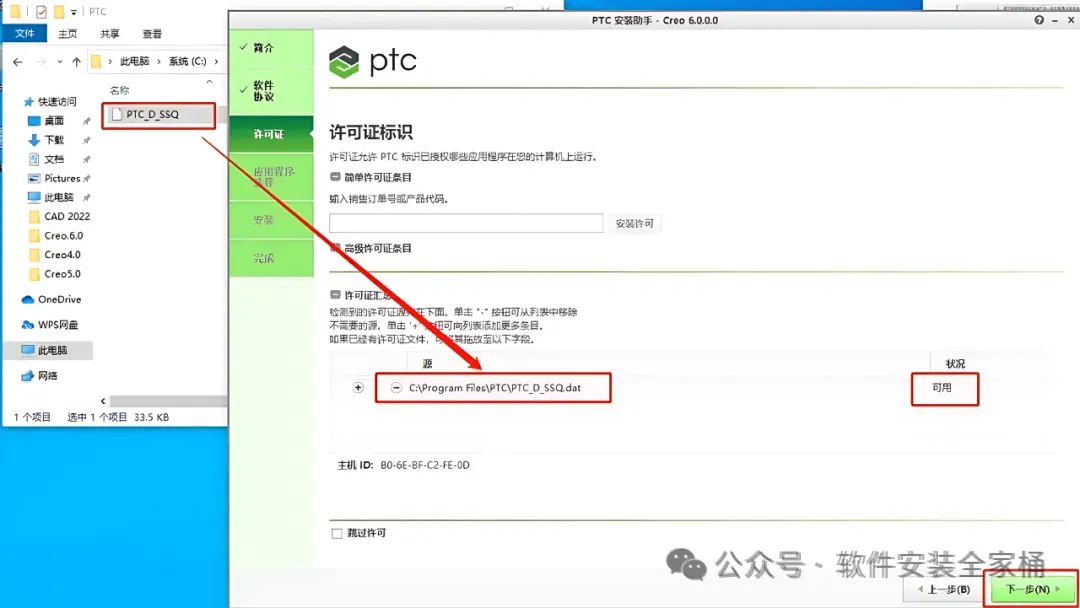
Task: Open the 共享 ribbon tab
Action: click(x=110, y=34)
